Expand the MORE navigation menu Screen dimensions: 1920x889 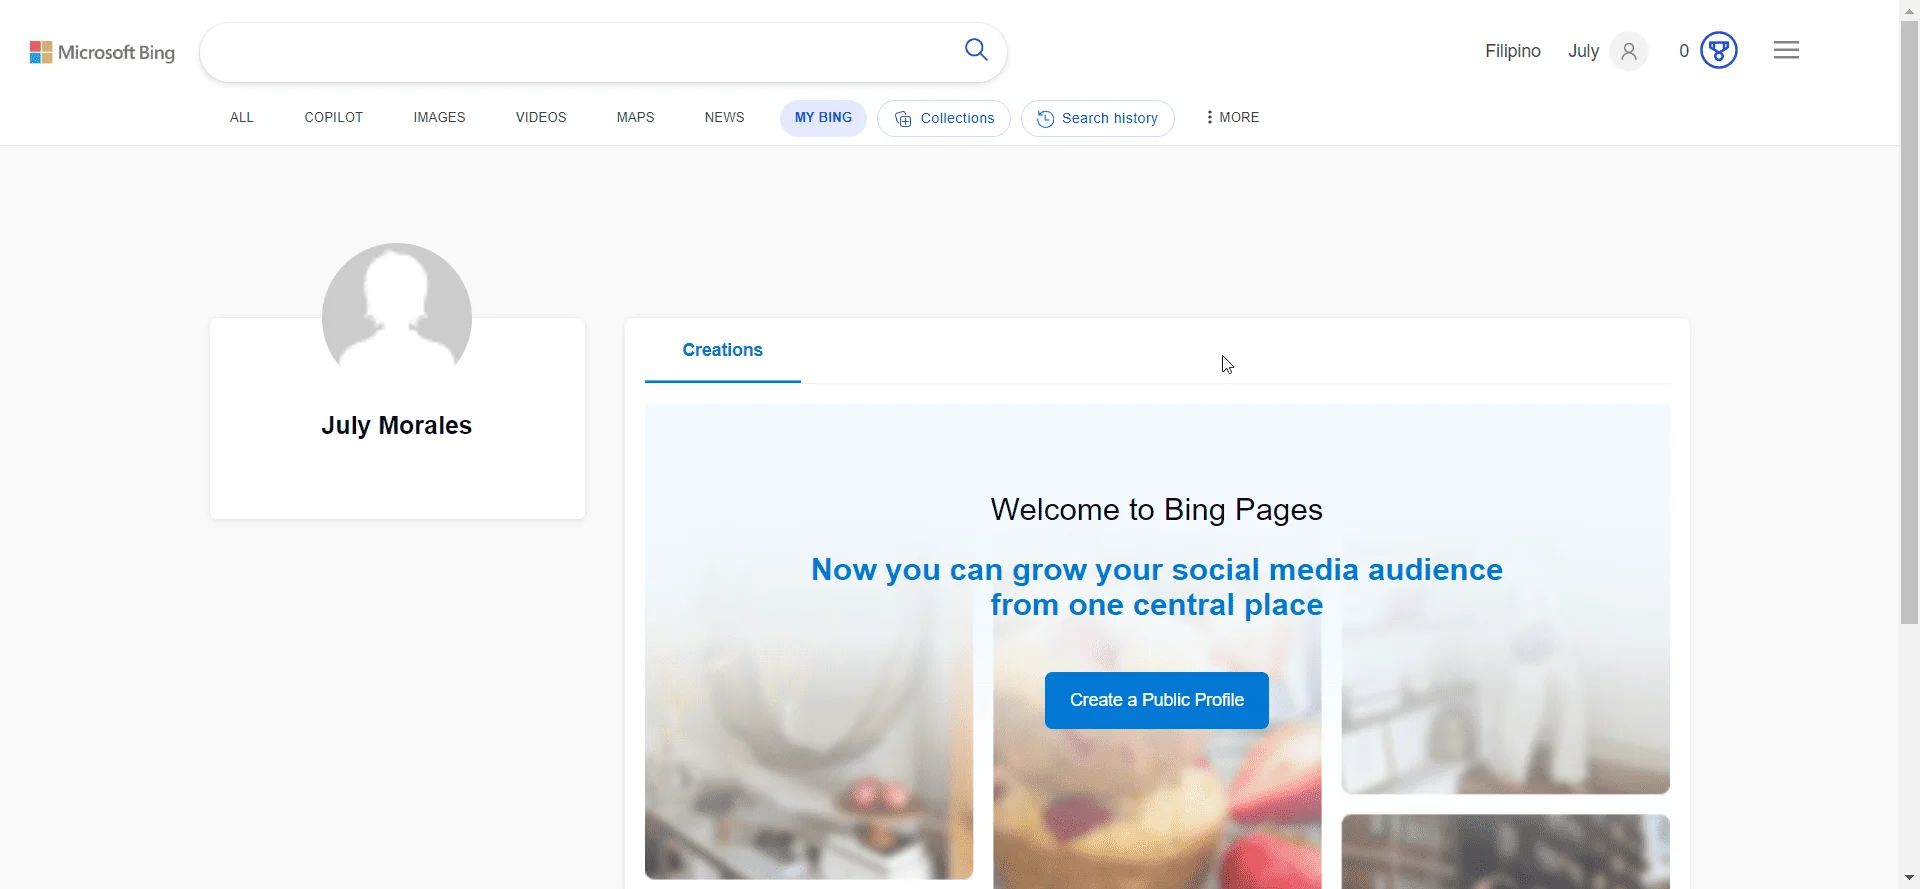point(1232,117)
